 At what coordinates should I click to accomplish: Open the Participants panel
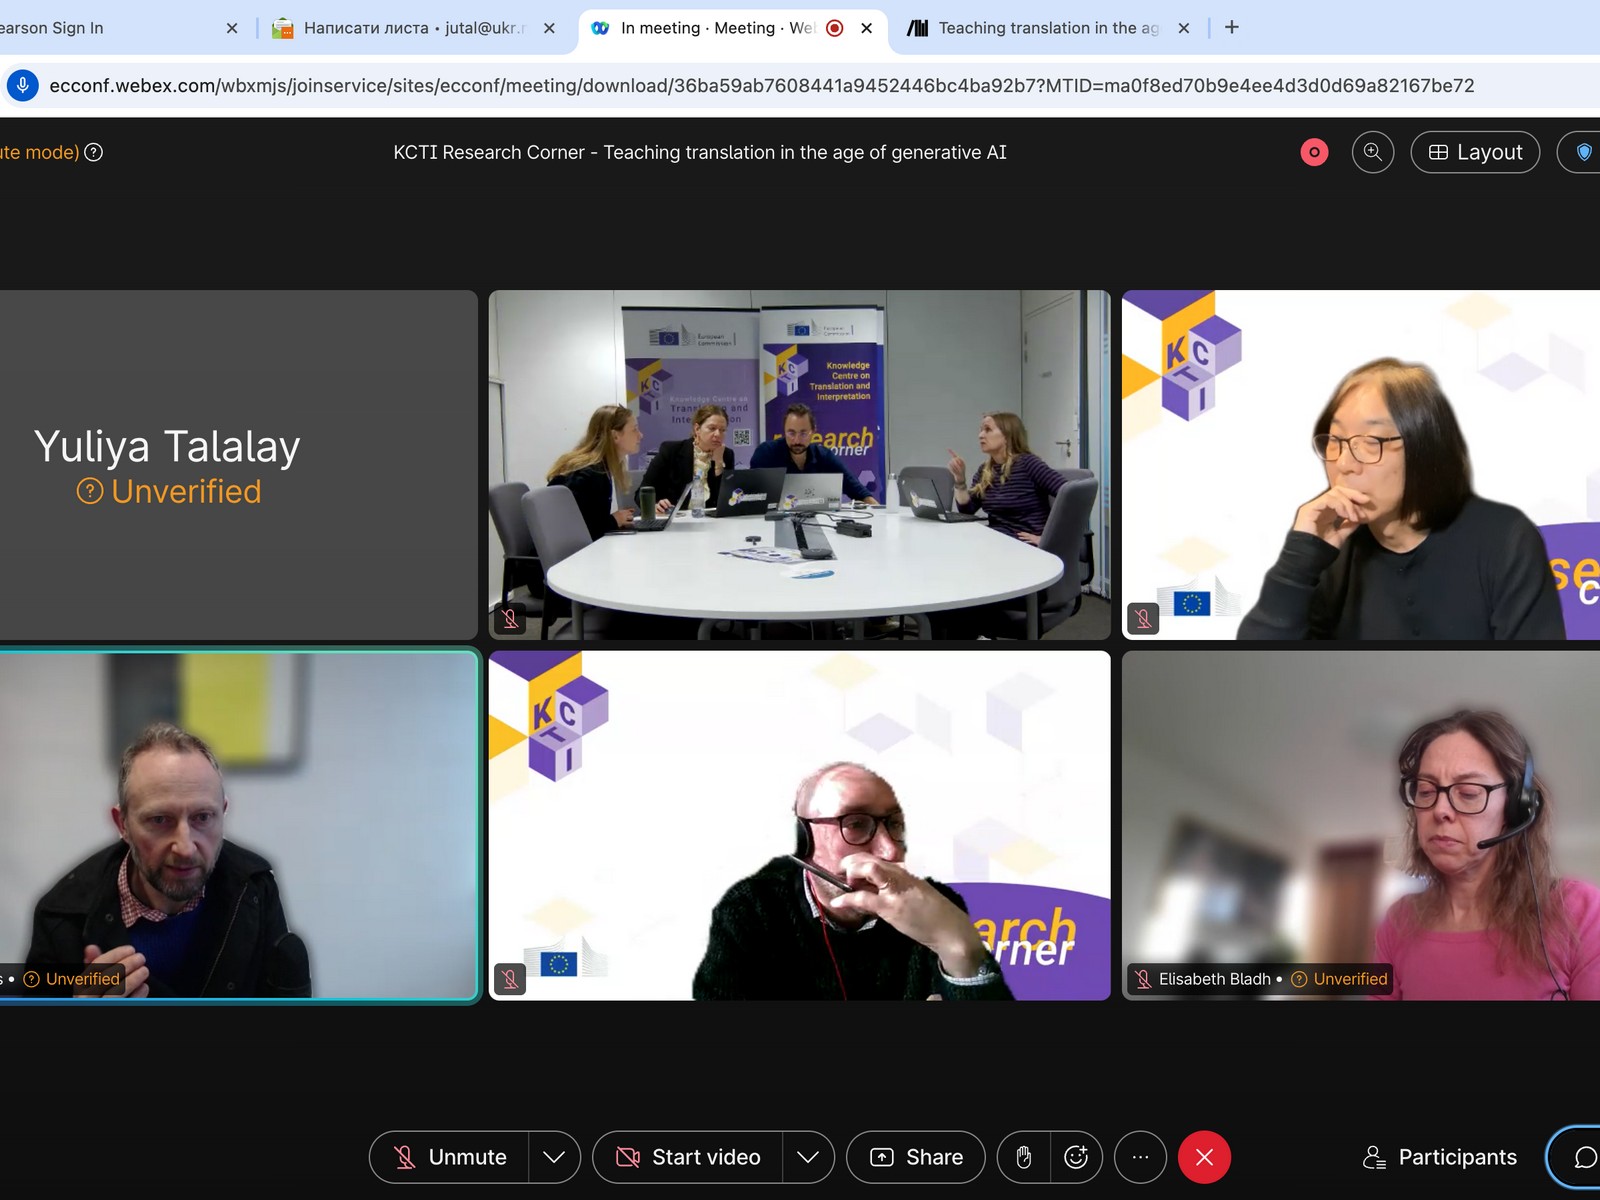click(1440, 1157)
